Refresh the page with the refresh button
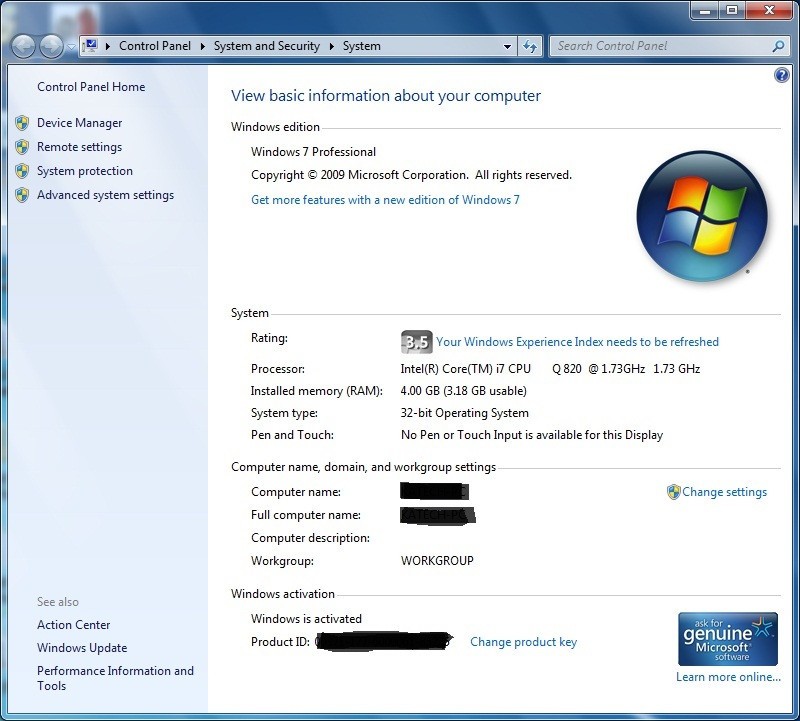The width and height of the screenshot is (800, 721). click(530, 46)
